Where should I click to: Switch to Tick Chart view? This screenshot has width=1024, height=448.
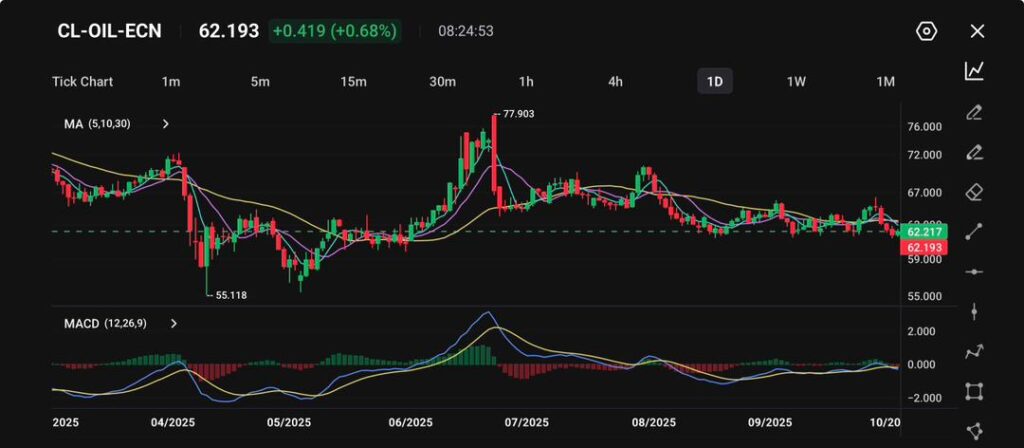[x=82, y=81]
